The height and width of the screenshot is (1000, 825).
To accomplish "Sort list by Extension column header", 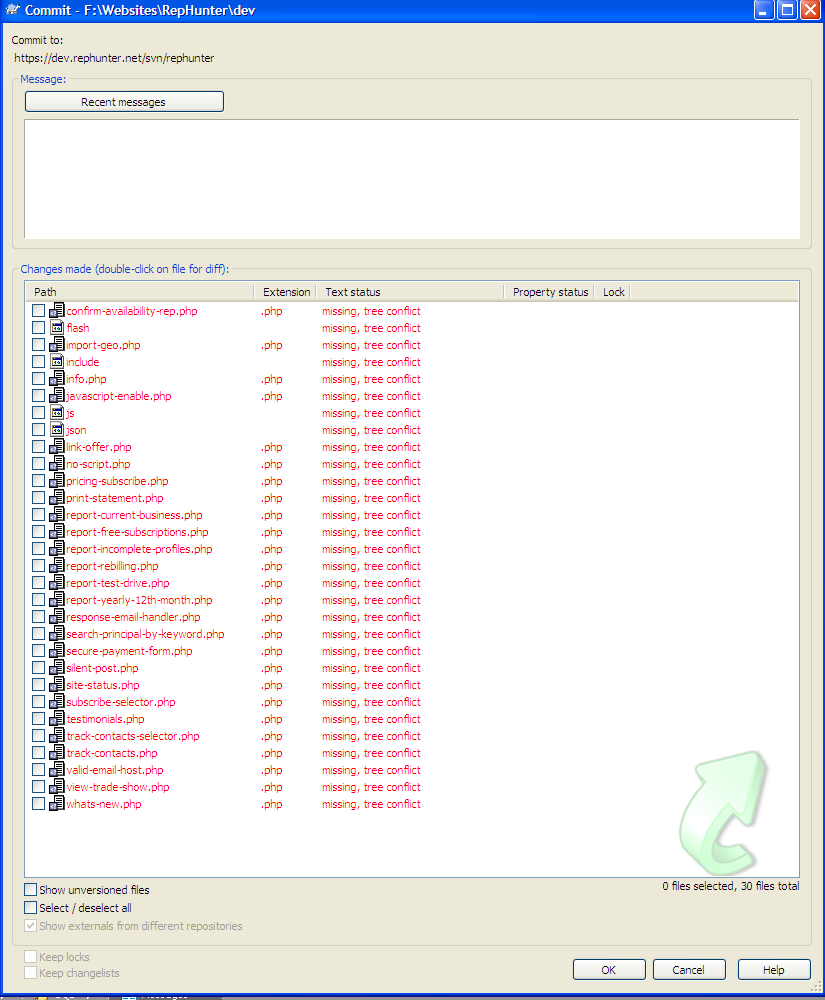I will tap(285, 292).
